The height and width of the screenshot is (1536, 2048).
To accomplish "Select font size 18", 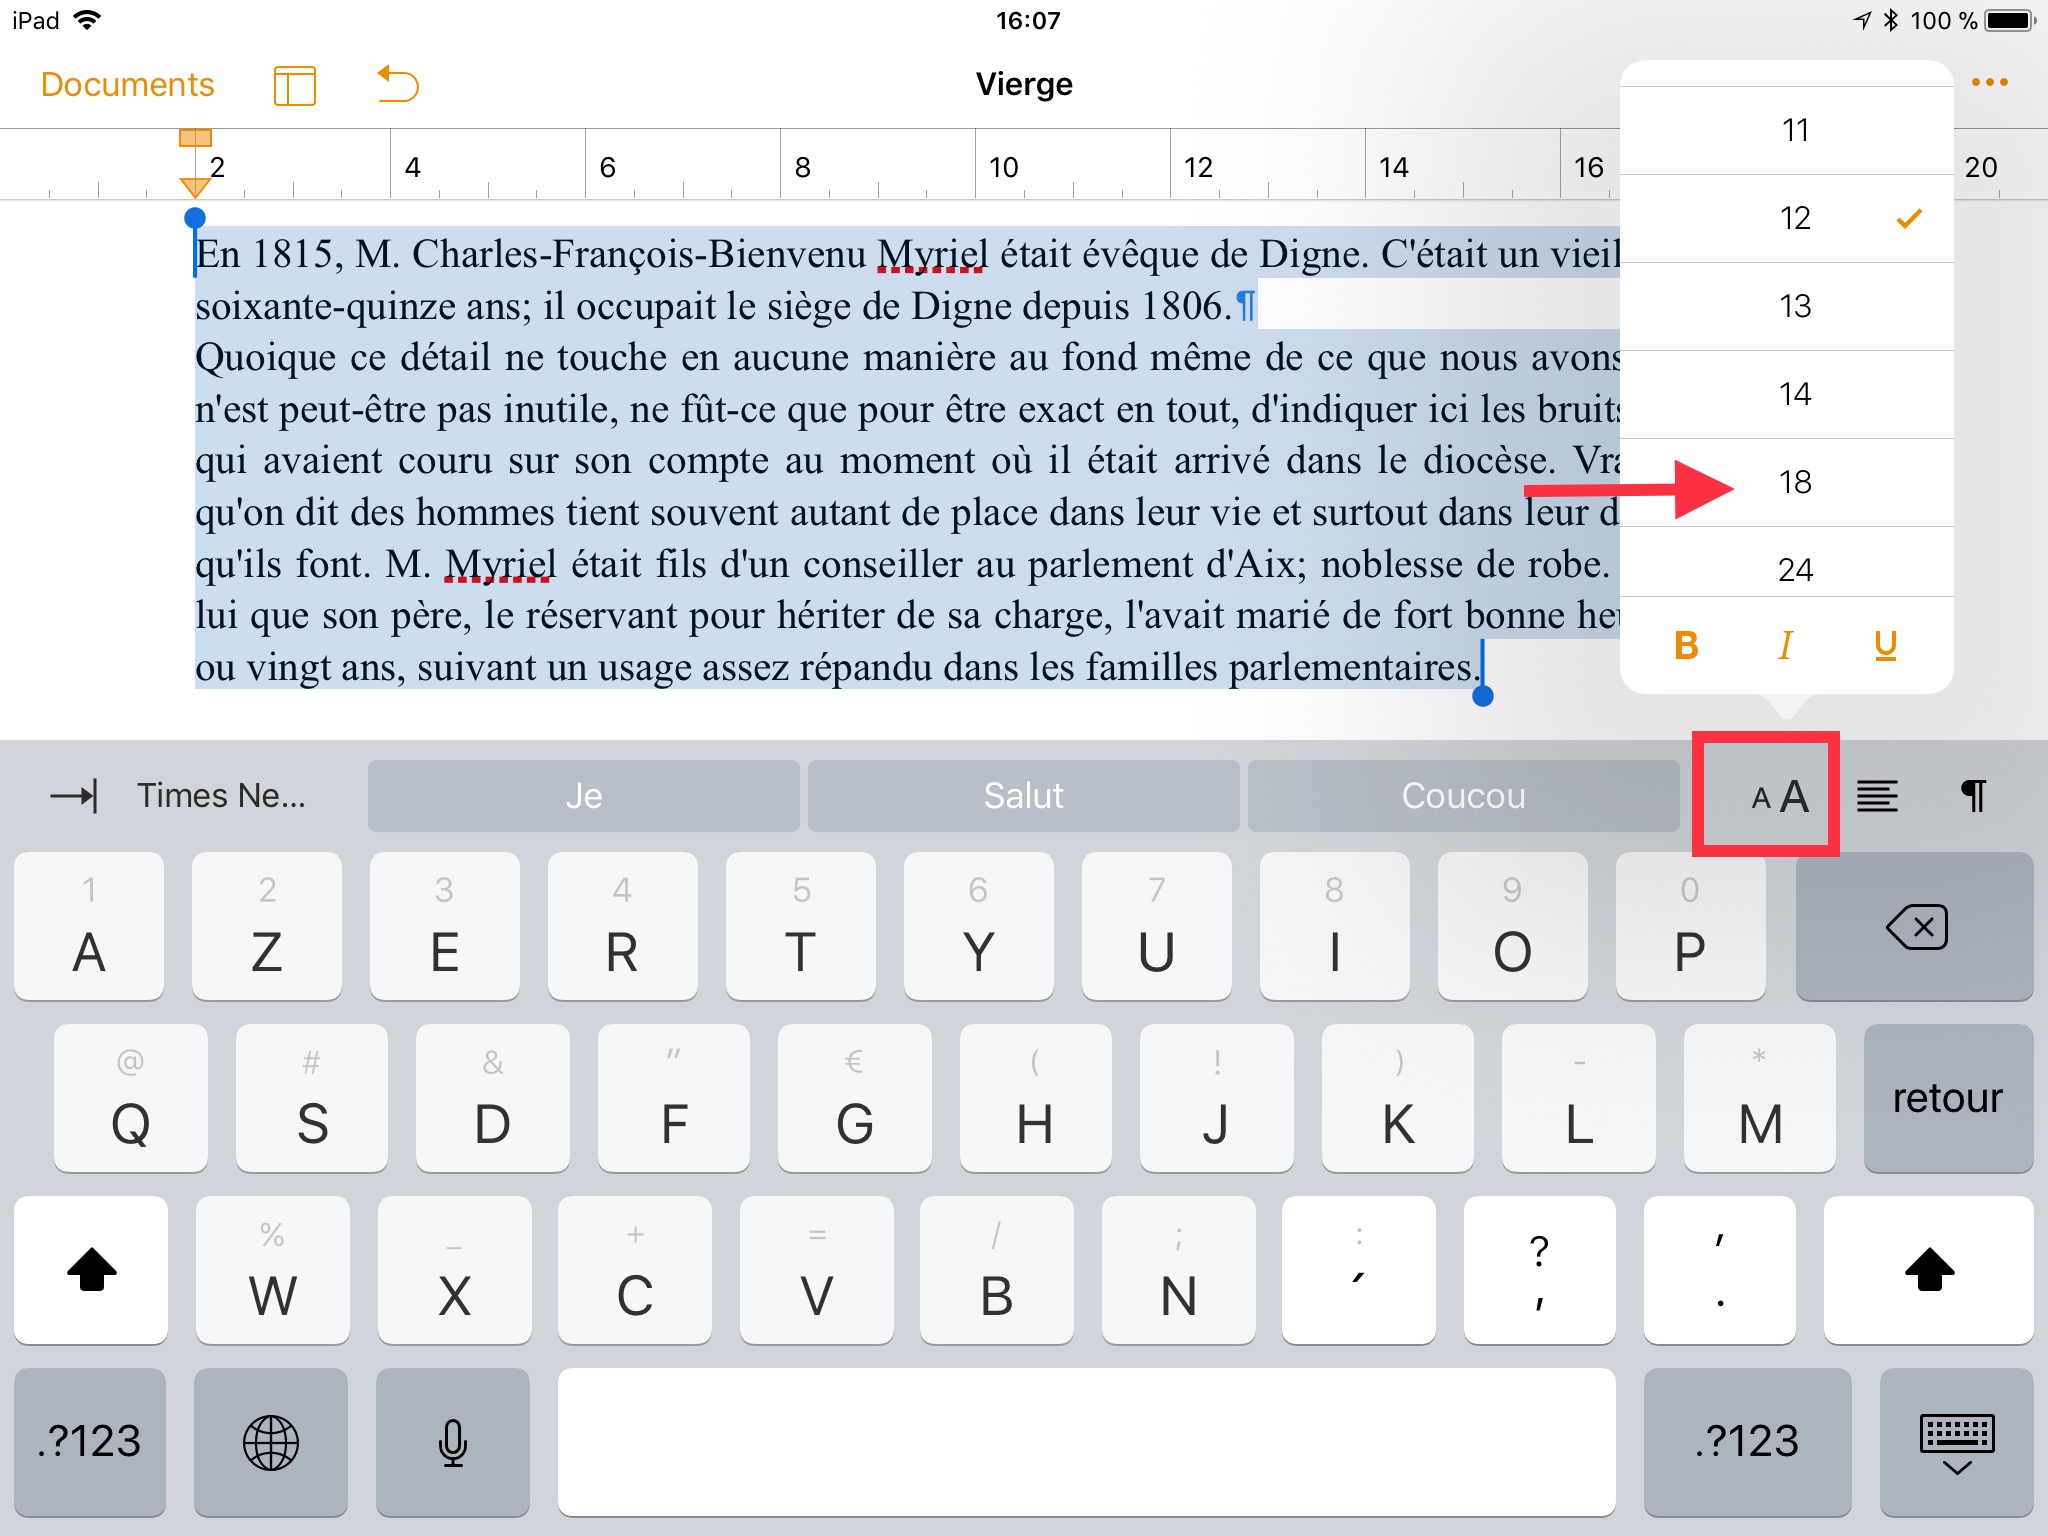I will pos(1795,483).
